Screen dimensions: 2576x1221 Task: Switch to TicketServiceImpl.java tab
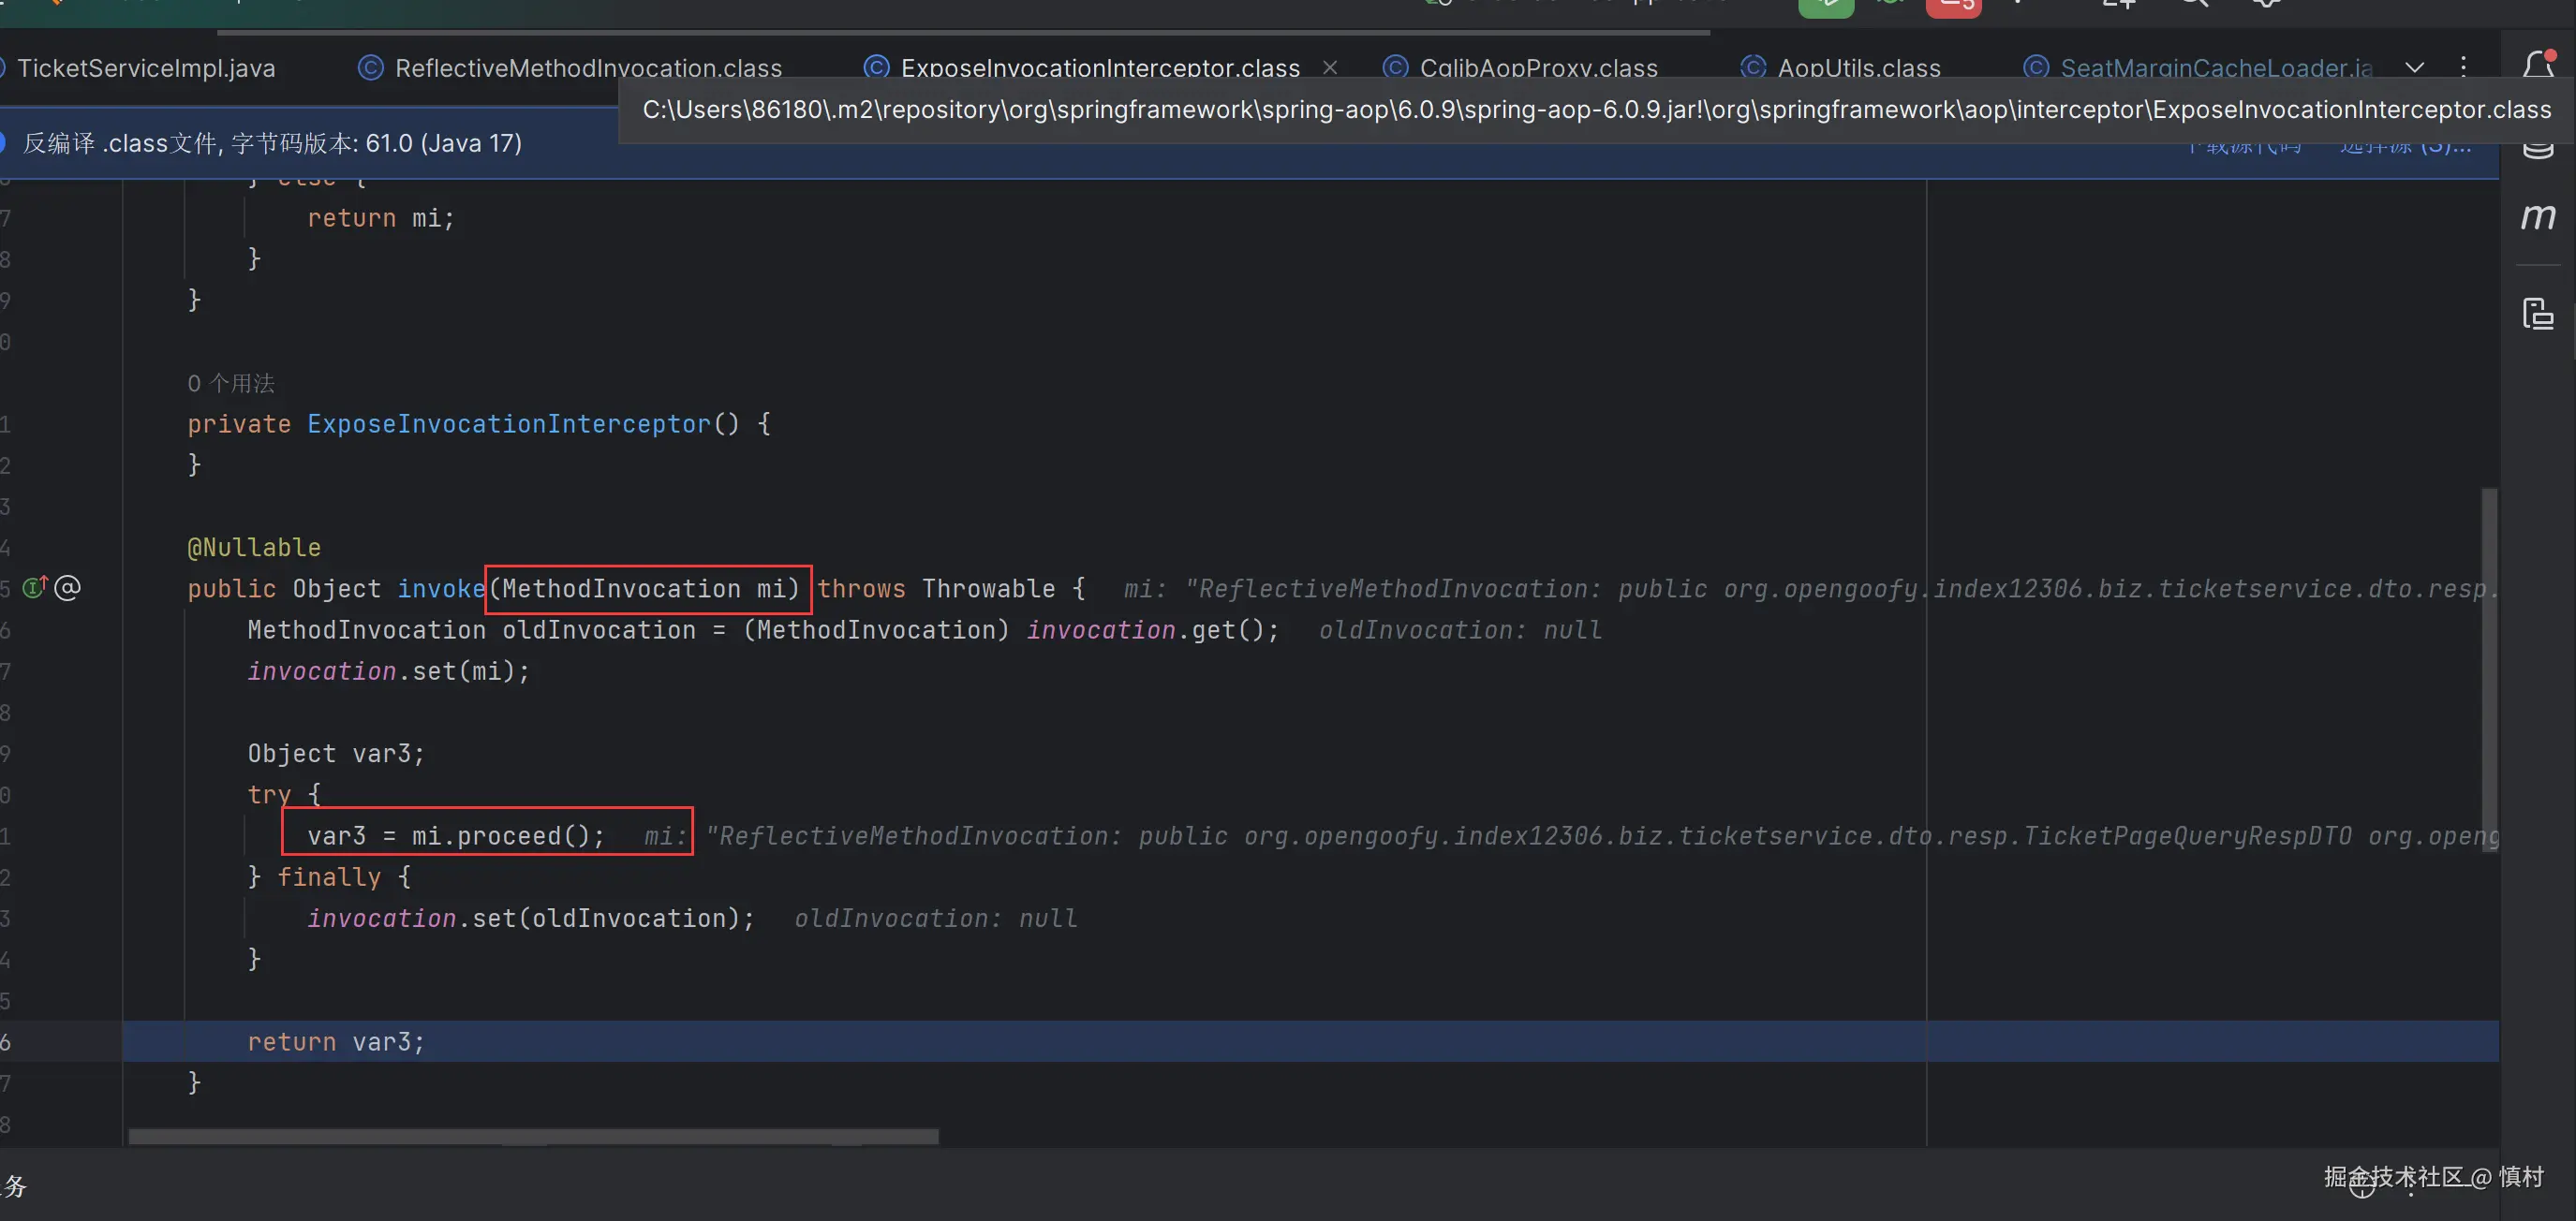coord(146,68)
